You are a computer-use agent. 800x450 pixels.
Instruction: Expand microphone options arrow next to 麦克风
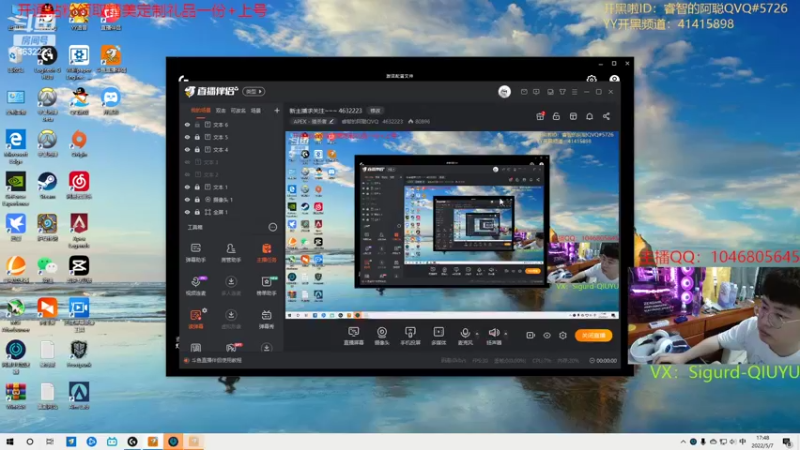point(477,334)
